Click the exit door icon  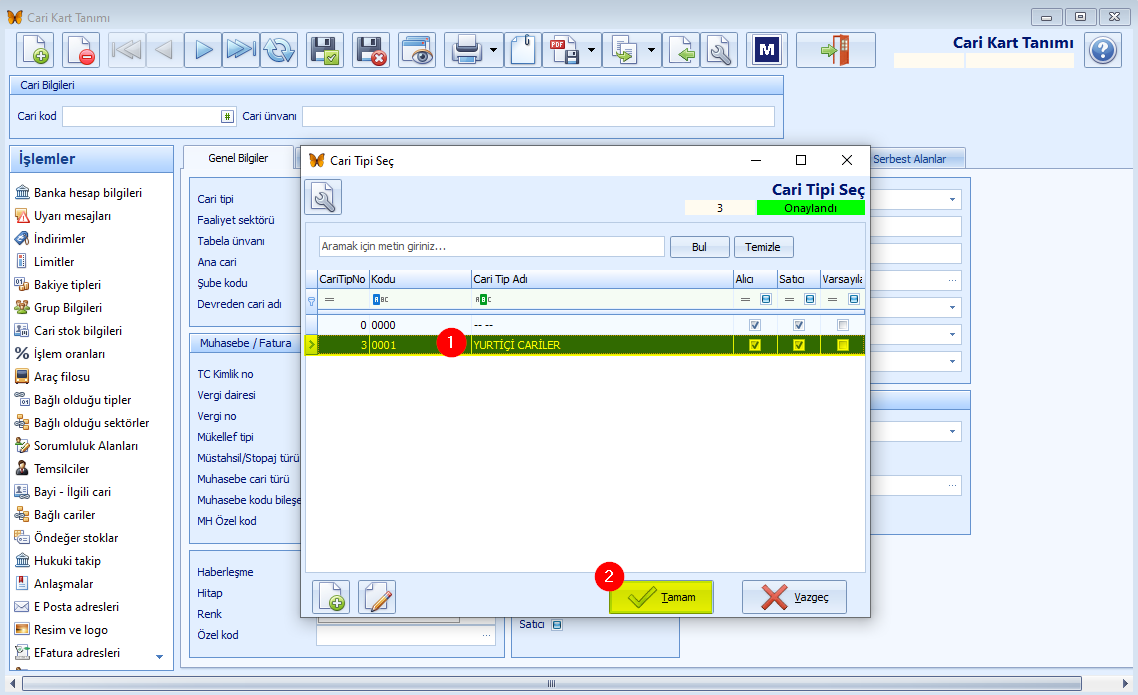click(835, 50)
